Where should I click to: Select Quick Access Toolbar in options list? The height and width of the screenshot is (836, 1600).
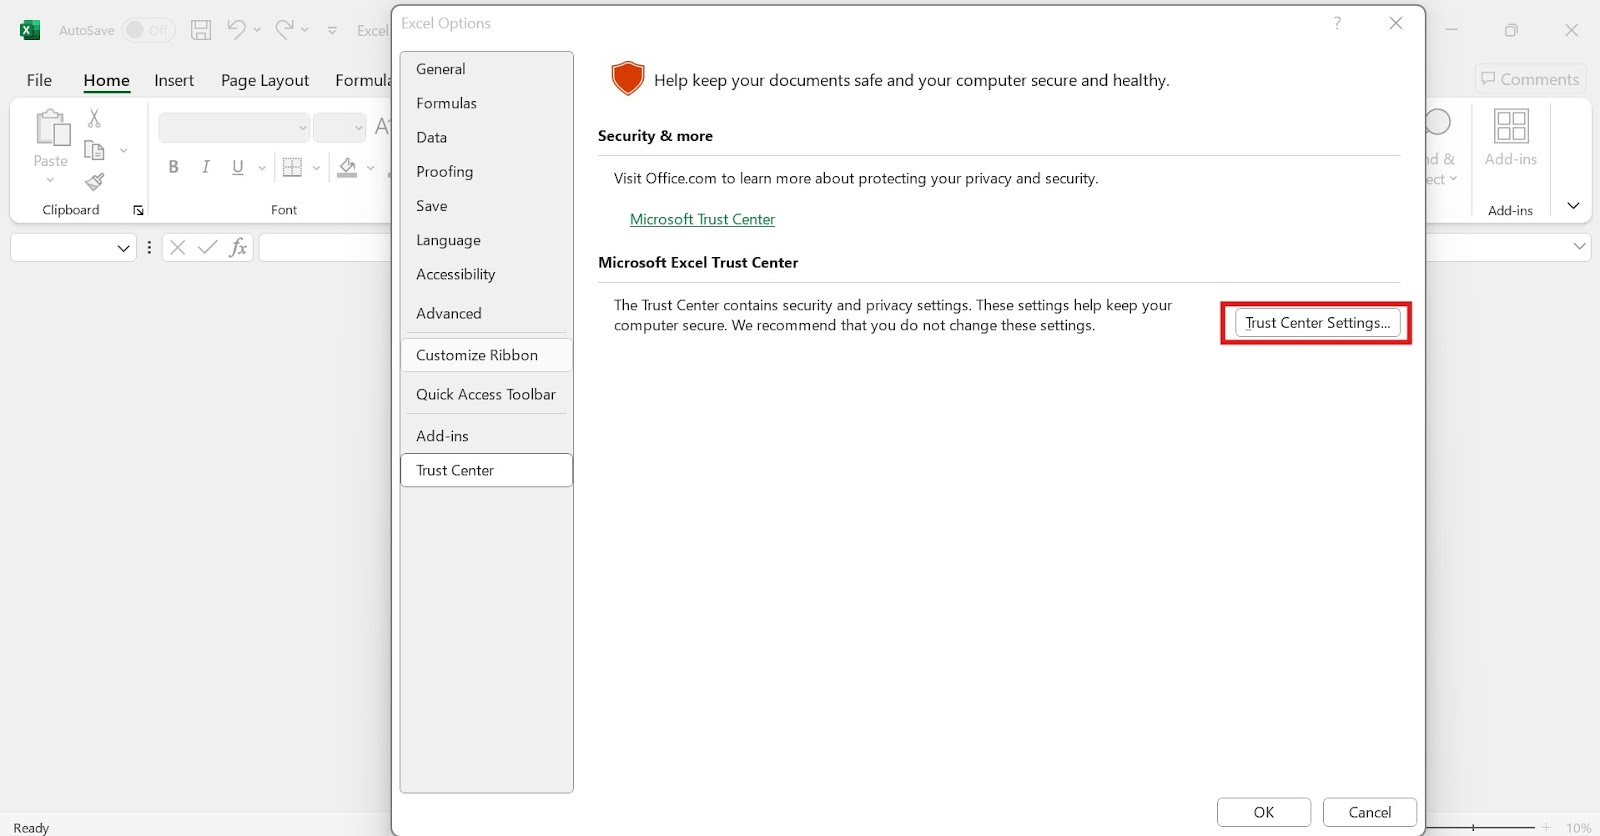pos(486,394)
